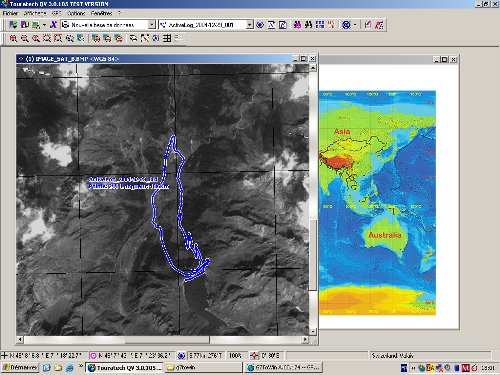
Task: Open the Fenêtres menu
Action: (x=101, y=13)
